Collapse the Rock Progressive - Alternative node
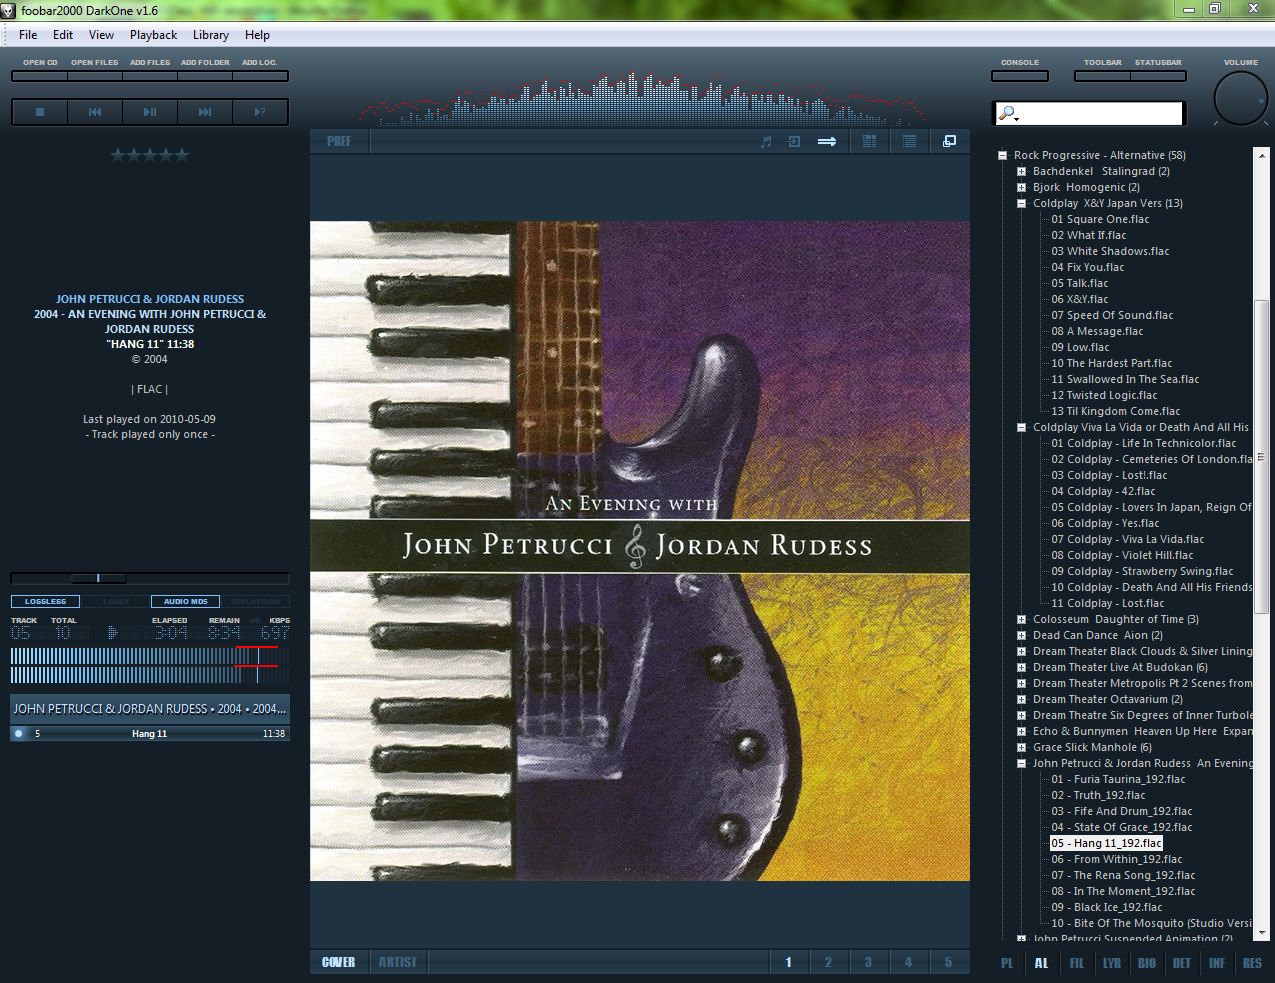Image resolution: width=1275 pixels, height=983 pixels. (1002, 155)
